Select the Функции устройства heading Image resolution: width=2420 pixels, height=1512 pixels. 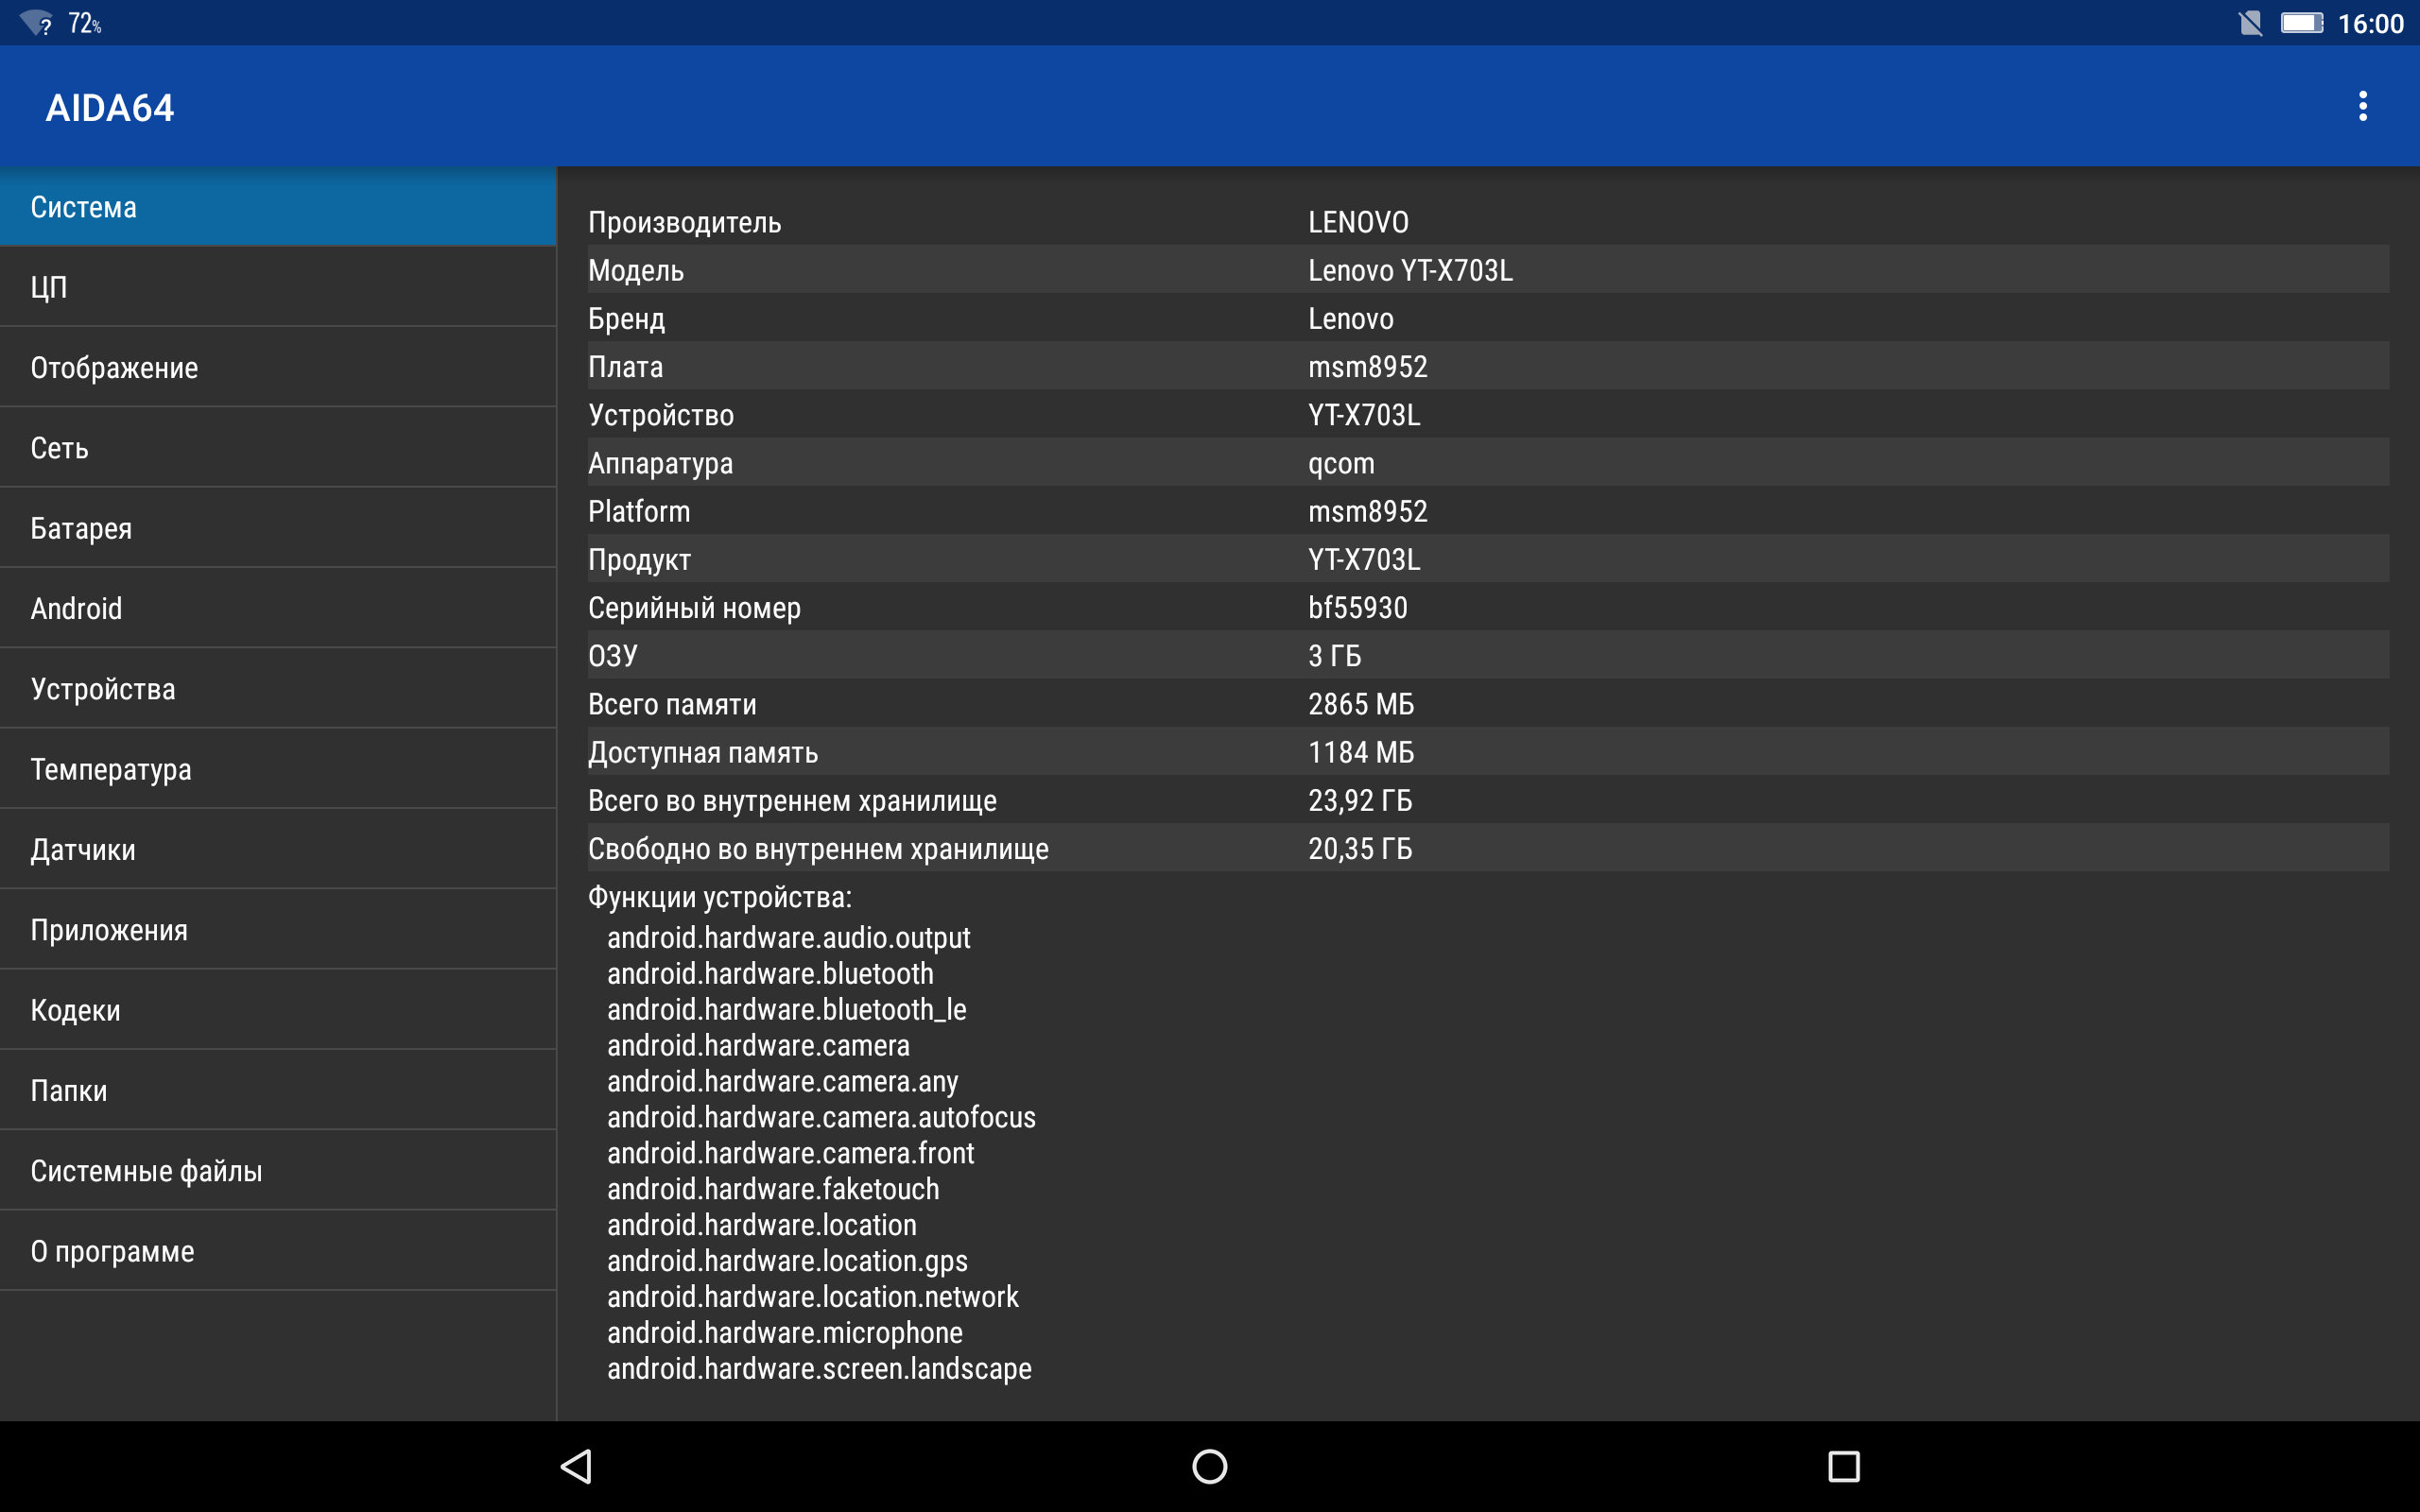point(720,897)
